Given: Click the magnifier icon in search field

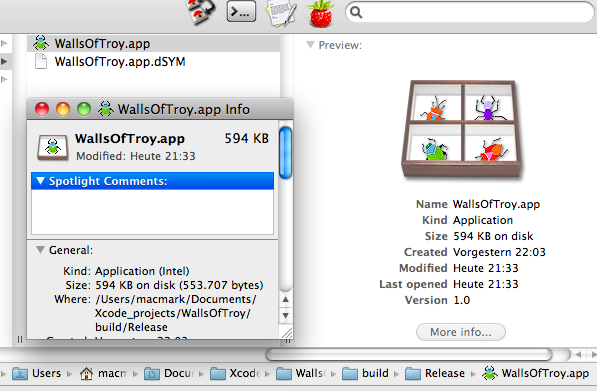Looking at the screenshot, I should coord(356,12).
